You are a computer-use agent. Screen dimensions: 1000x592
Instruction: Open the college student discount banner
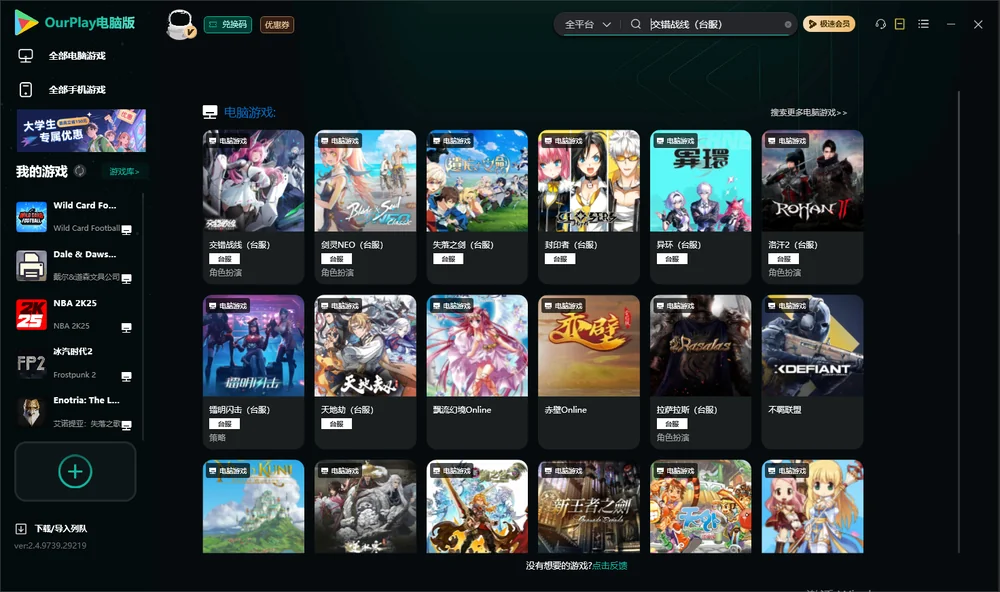81,130
